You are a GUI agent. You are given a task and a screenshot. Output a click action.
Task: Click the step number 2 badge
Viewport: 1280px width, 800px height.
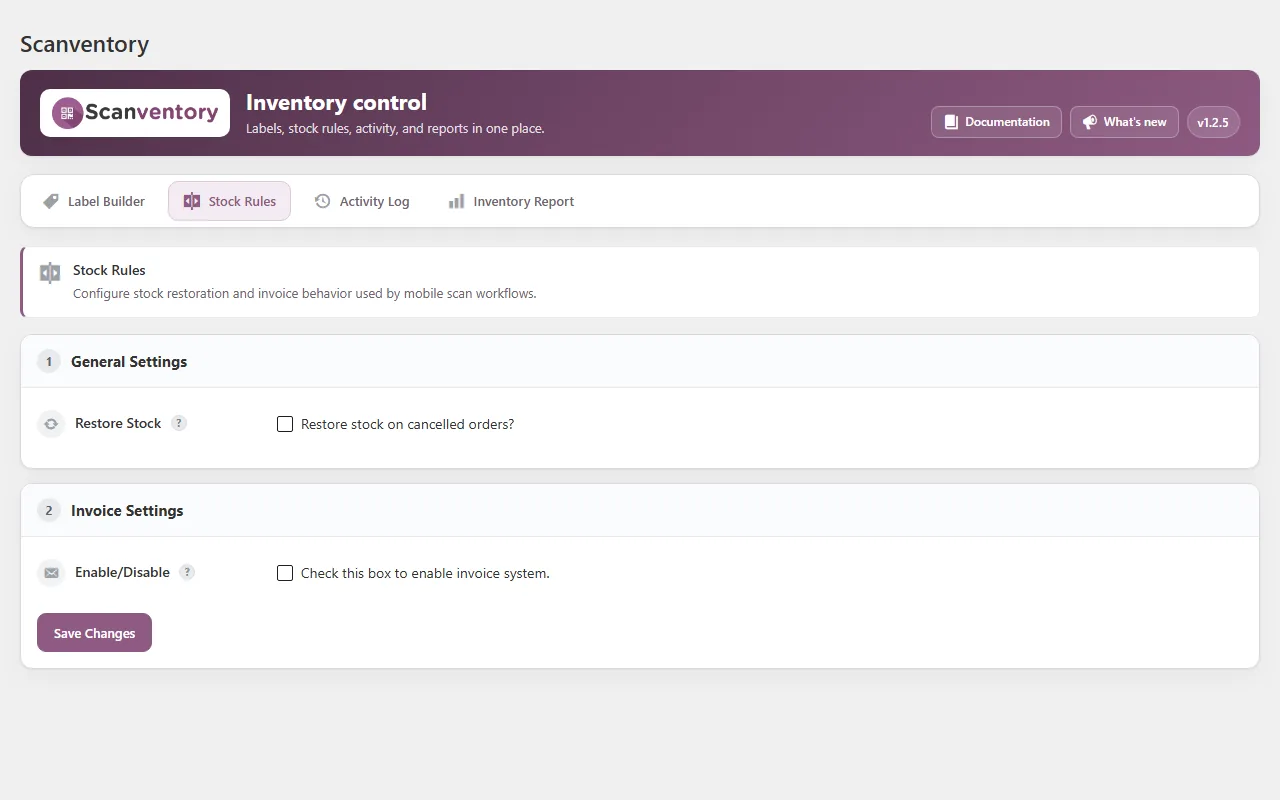pyautogui.click(x=49, y=511)
